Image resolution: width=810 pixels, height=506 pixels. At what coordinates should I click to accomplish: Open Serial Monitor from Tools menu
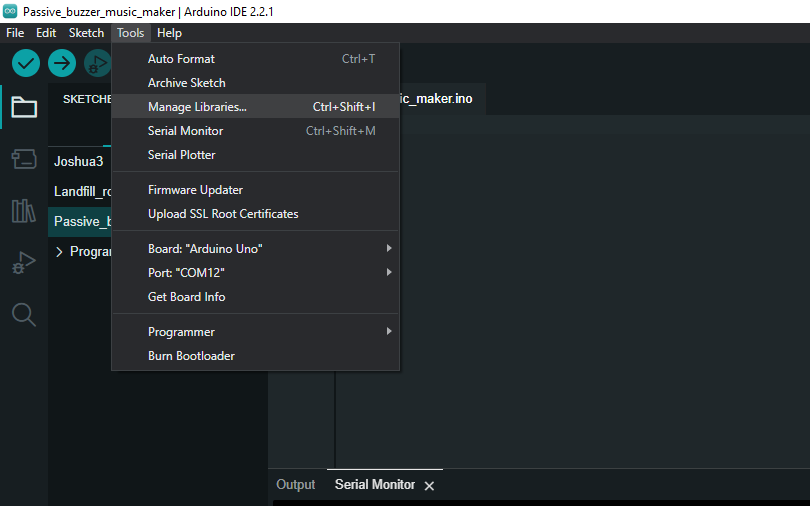(x=255, y=131)
